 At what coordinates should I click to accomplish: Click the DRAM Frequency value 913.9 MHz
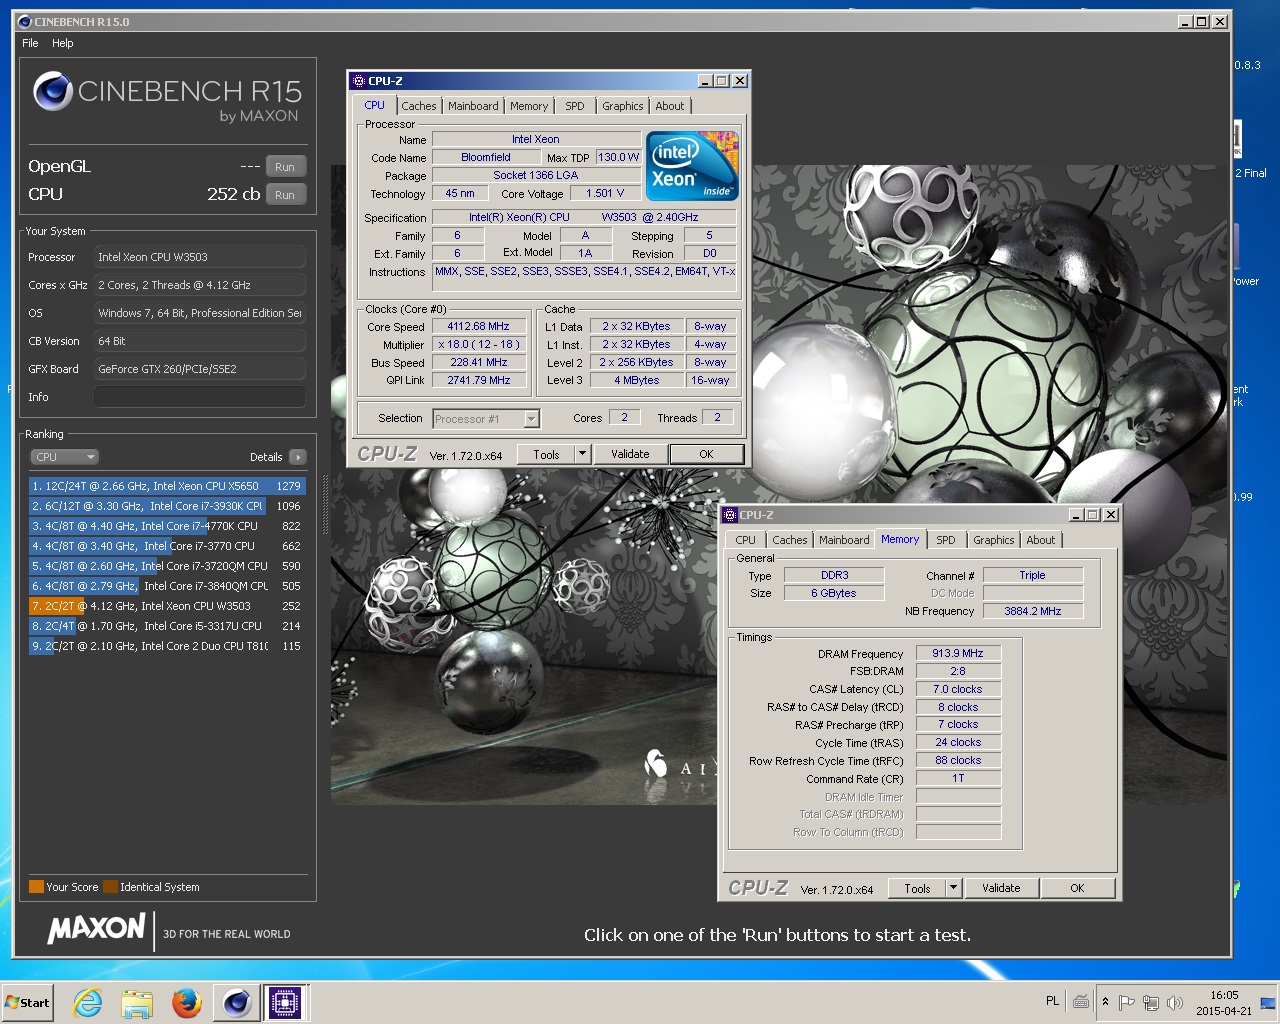[958, 654]
